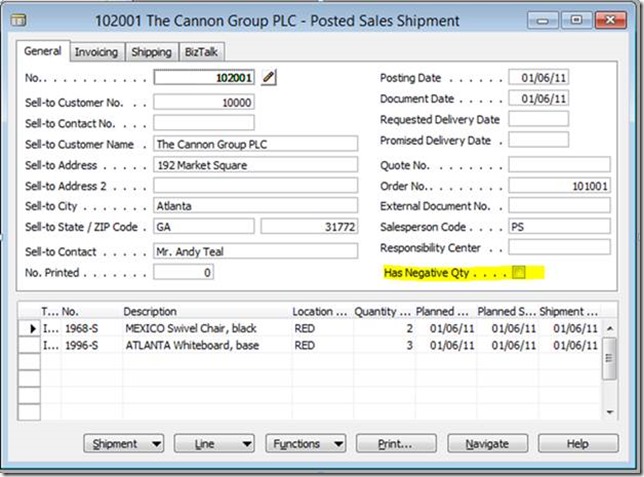Switch to the Shipping tab
This screenshot has width=644, height=477.
[x=152, y=52]
